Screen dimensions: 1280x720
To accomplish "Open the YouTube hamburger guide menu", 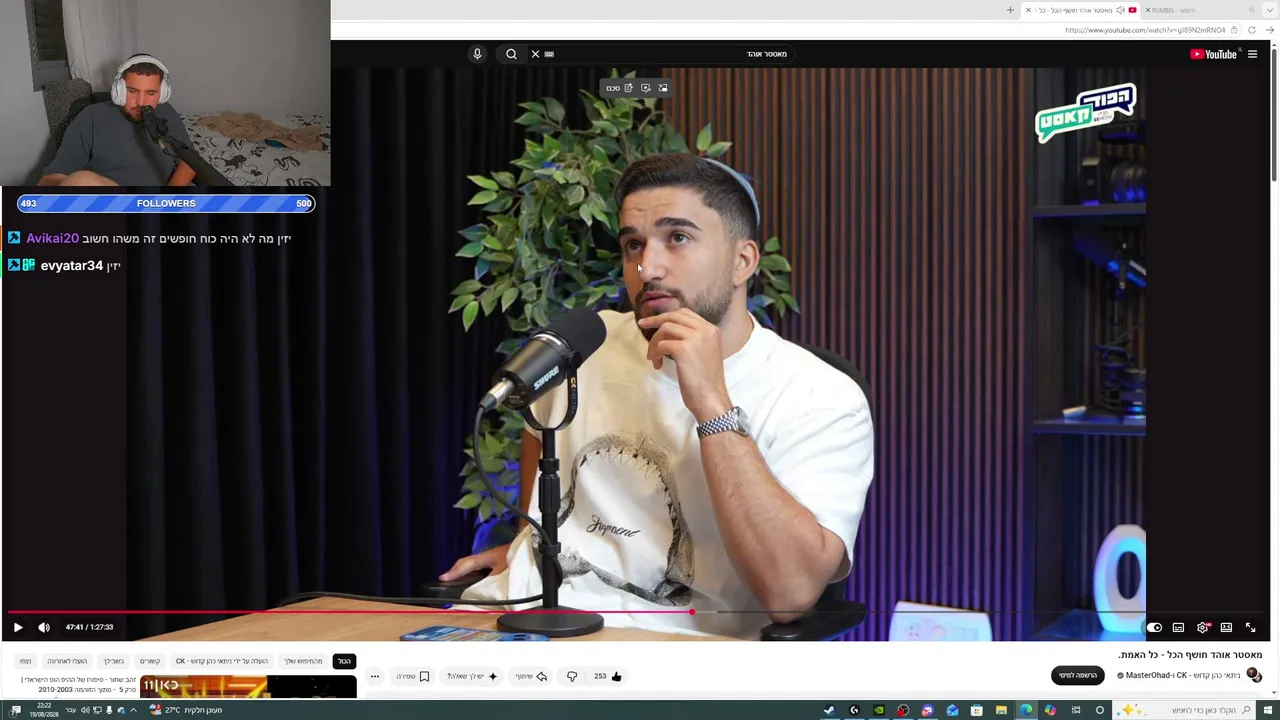I will 1252,54.
